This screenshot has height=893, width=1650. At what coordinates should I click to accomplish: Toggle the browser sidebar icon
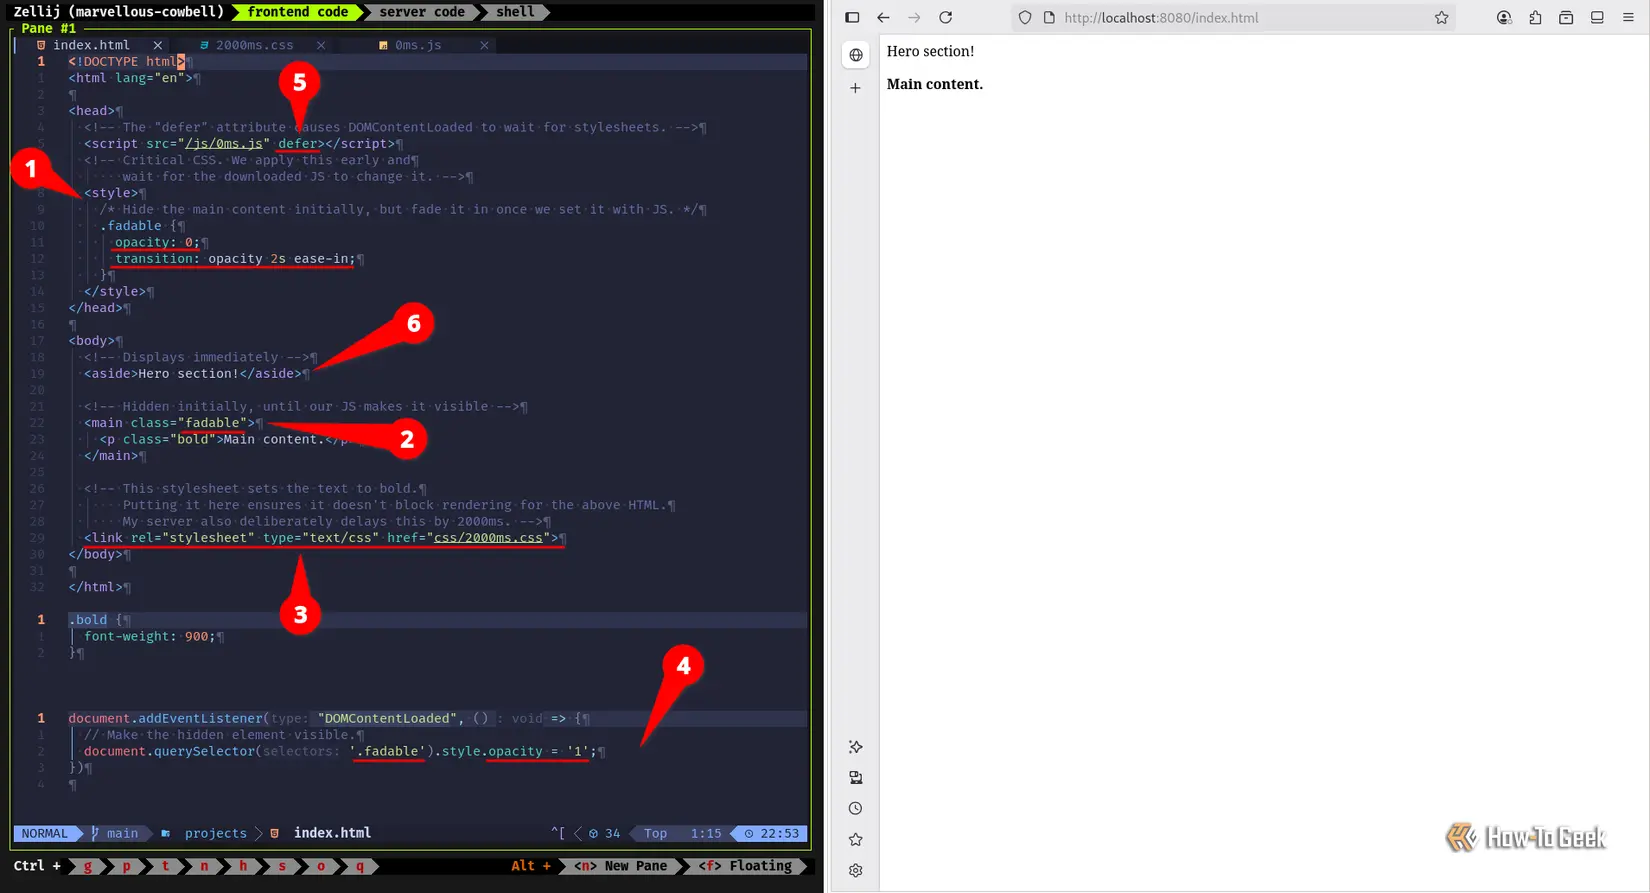[852, 18]
